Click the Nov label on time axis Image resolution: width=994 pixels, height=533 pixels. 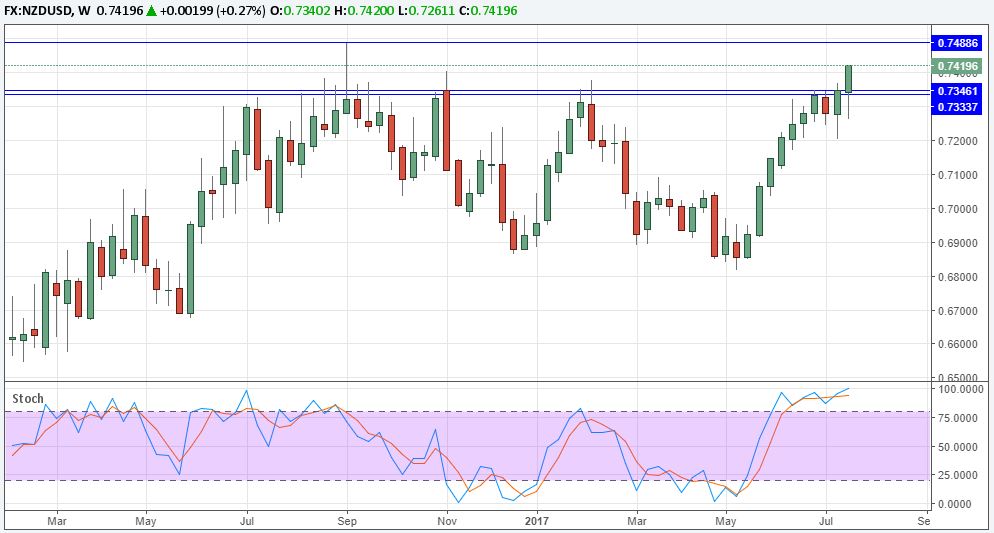click(447, 521)
